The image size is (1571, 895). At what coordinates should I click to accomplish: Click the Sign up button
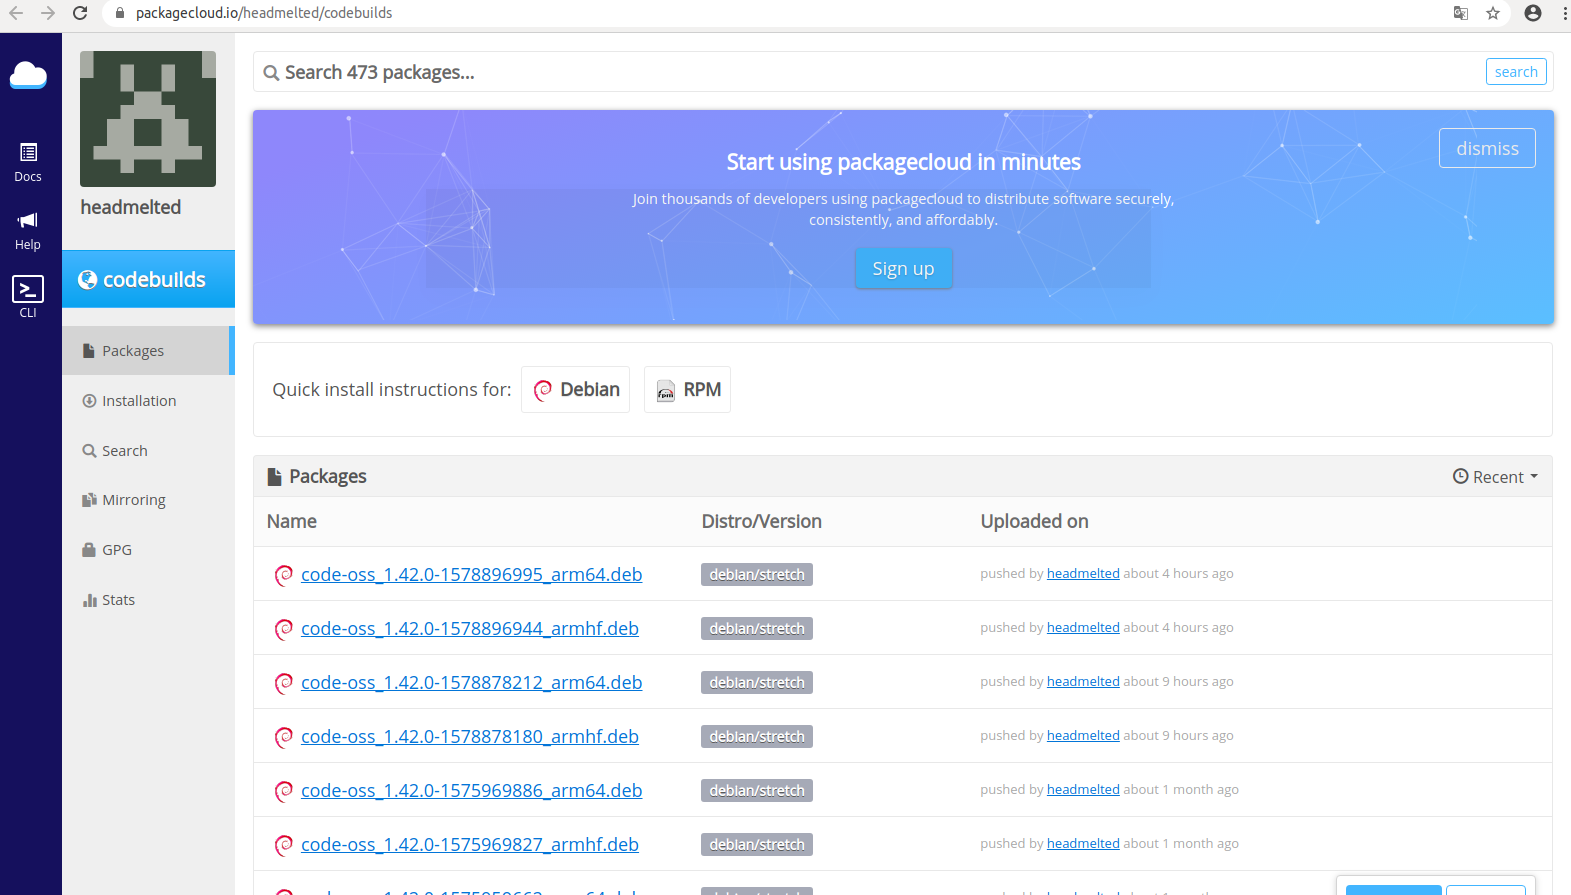903,268
